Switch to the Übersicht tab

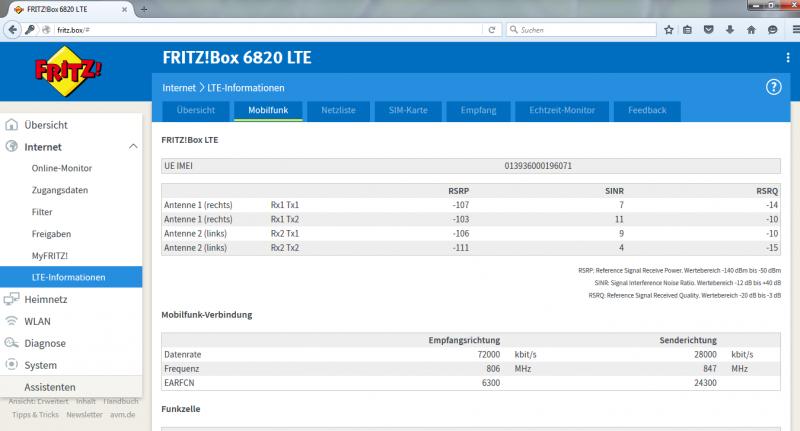tap(196, 111)
